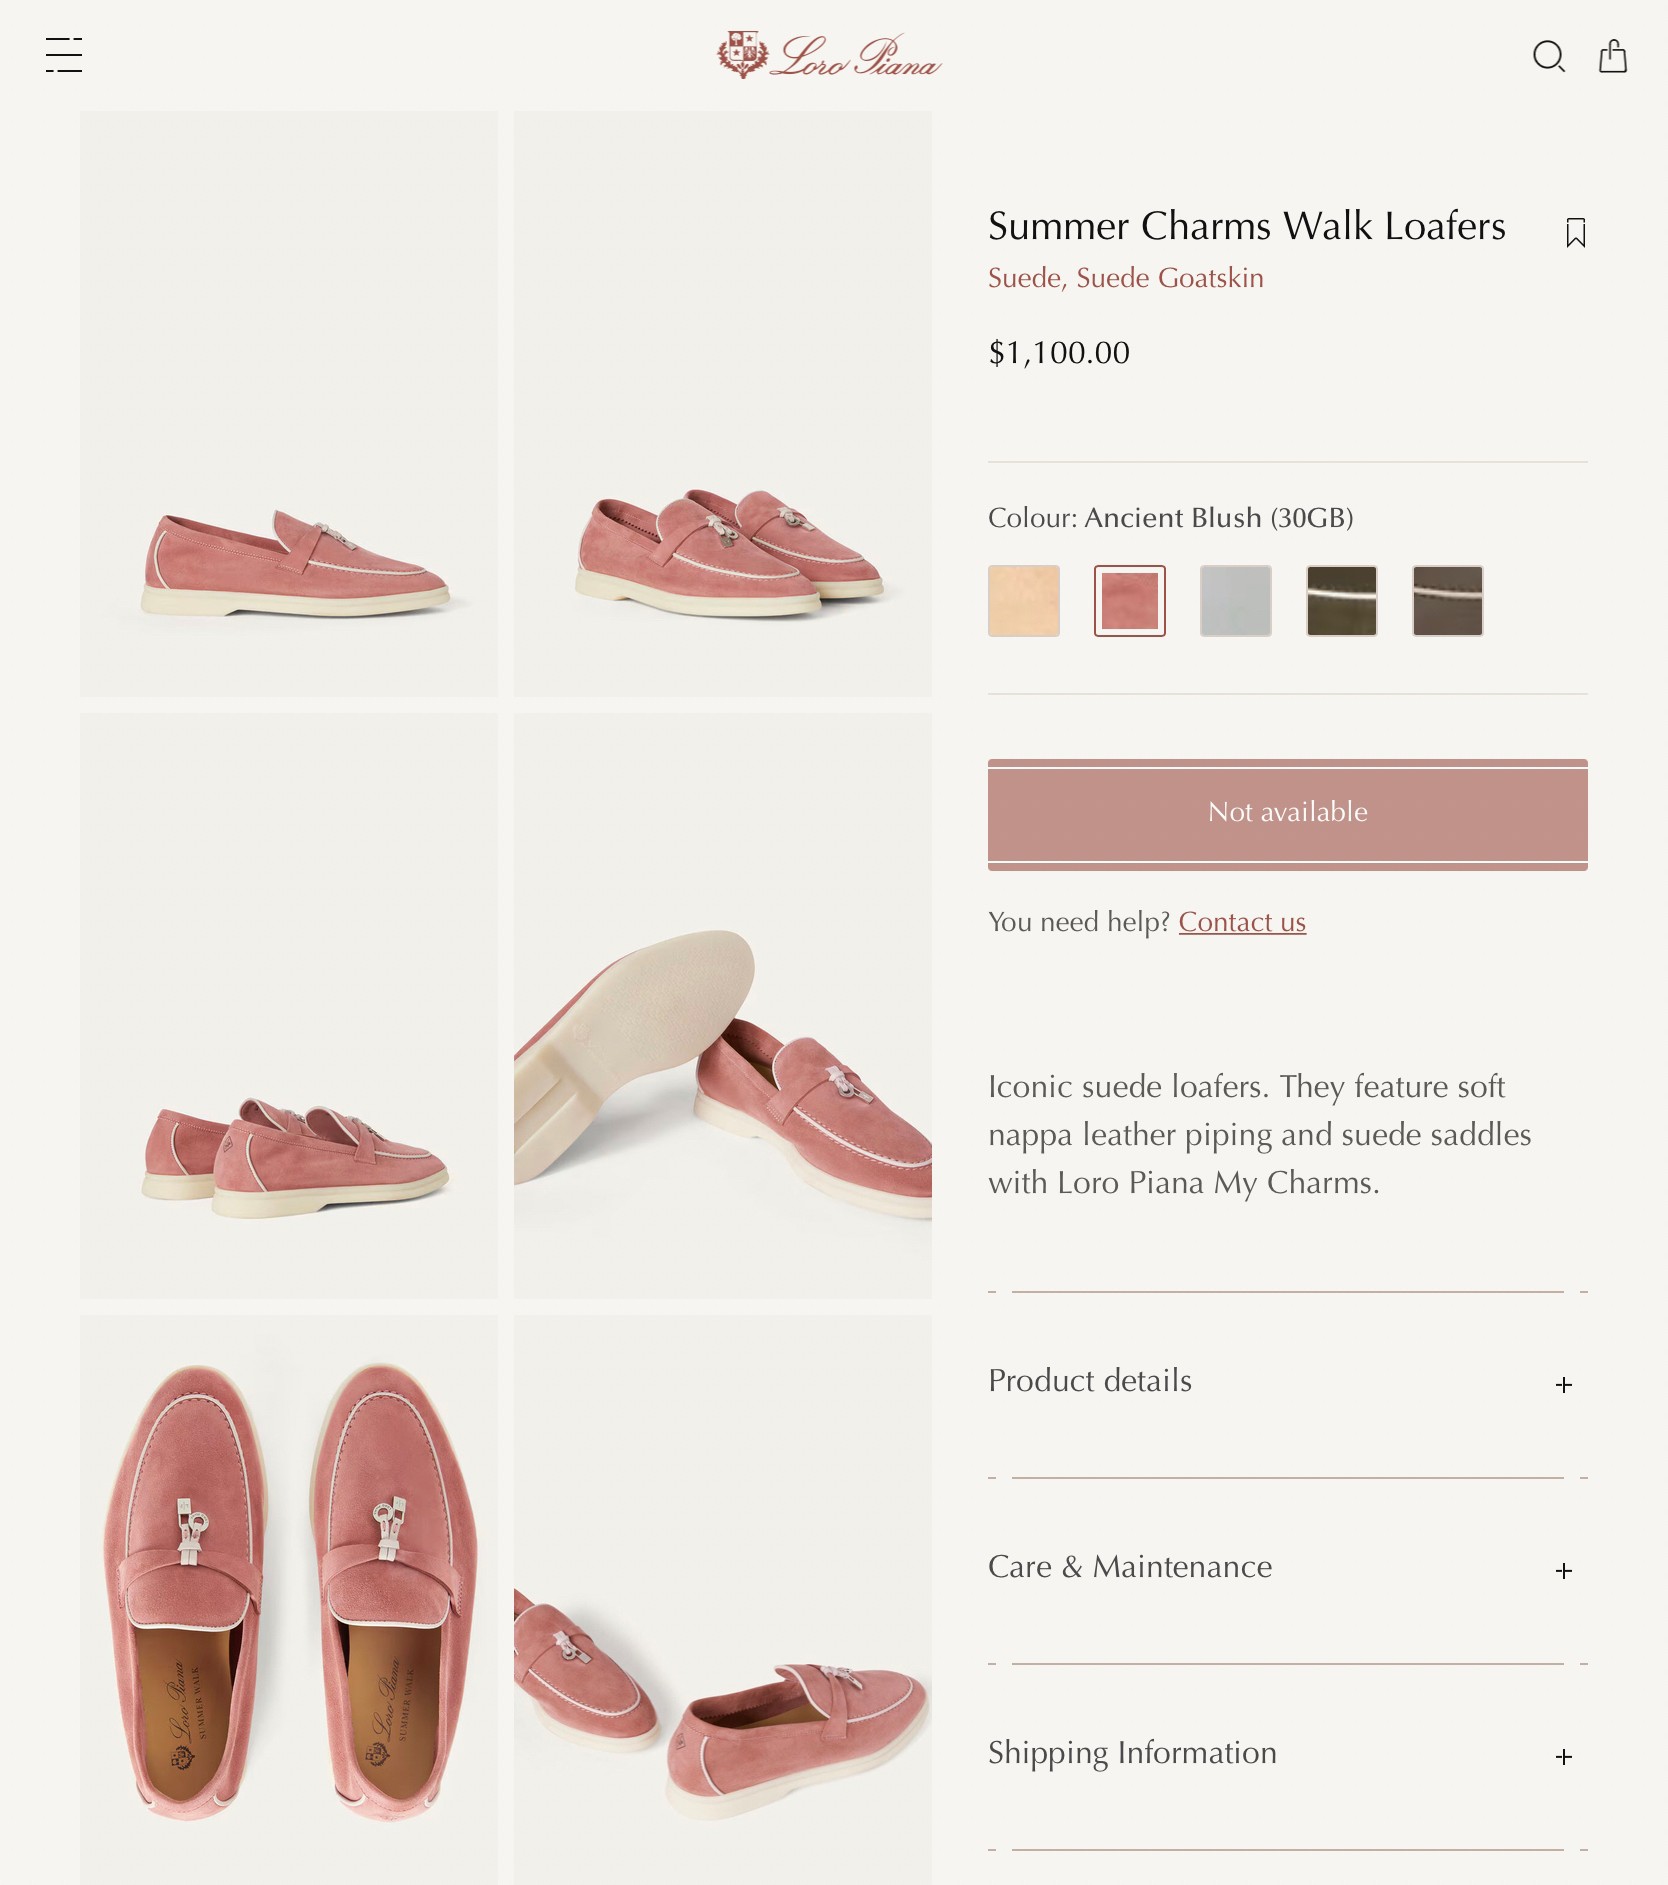Screen dimensions: 1668x1885
Task: Open the shopping bag icon
Action: [x=1613, y=57]
